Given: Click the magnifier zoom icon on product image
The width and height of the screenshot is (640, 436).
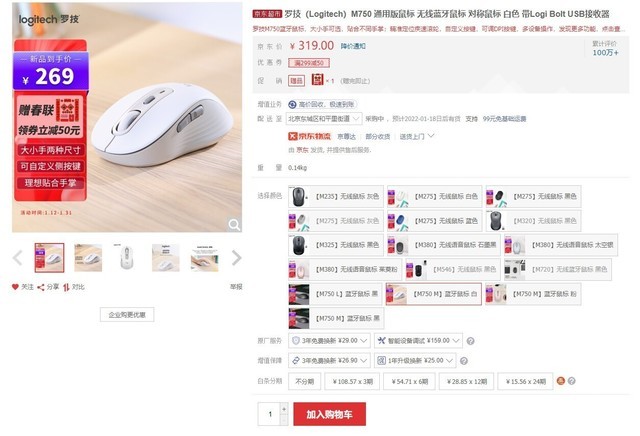Looking at the screenshot, I should (x=234, y=225).
